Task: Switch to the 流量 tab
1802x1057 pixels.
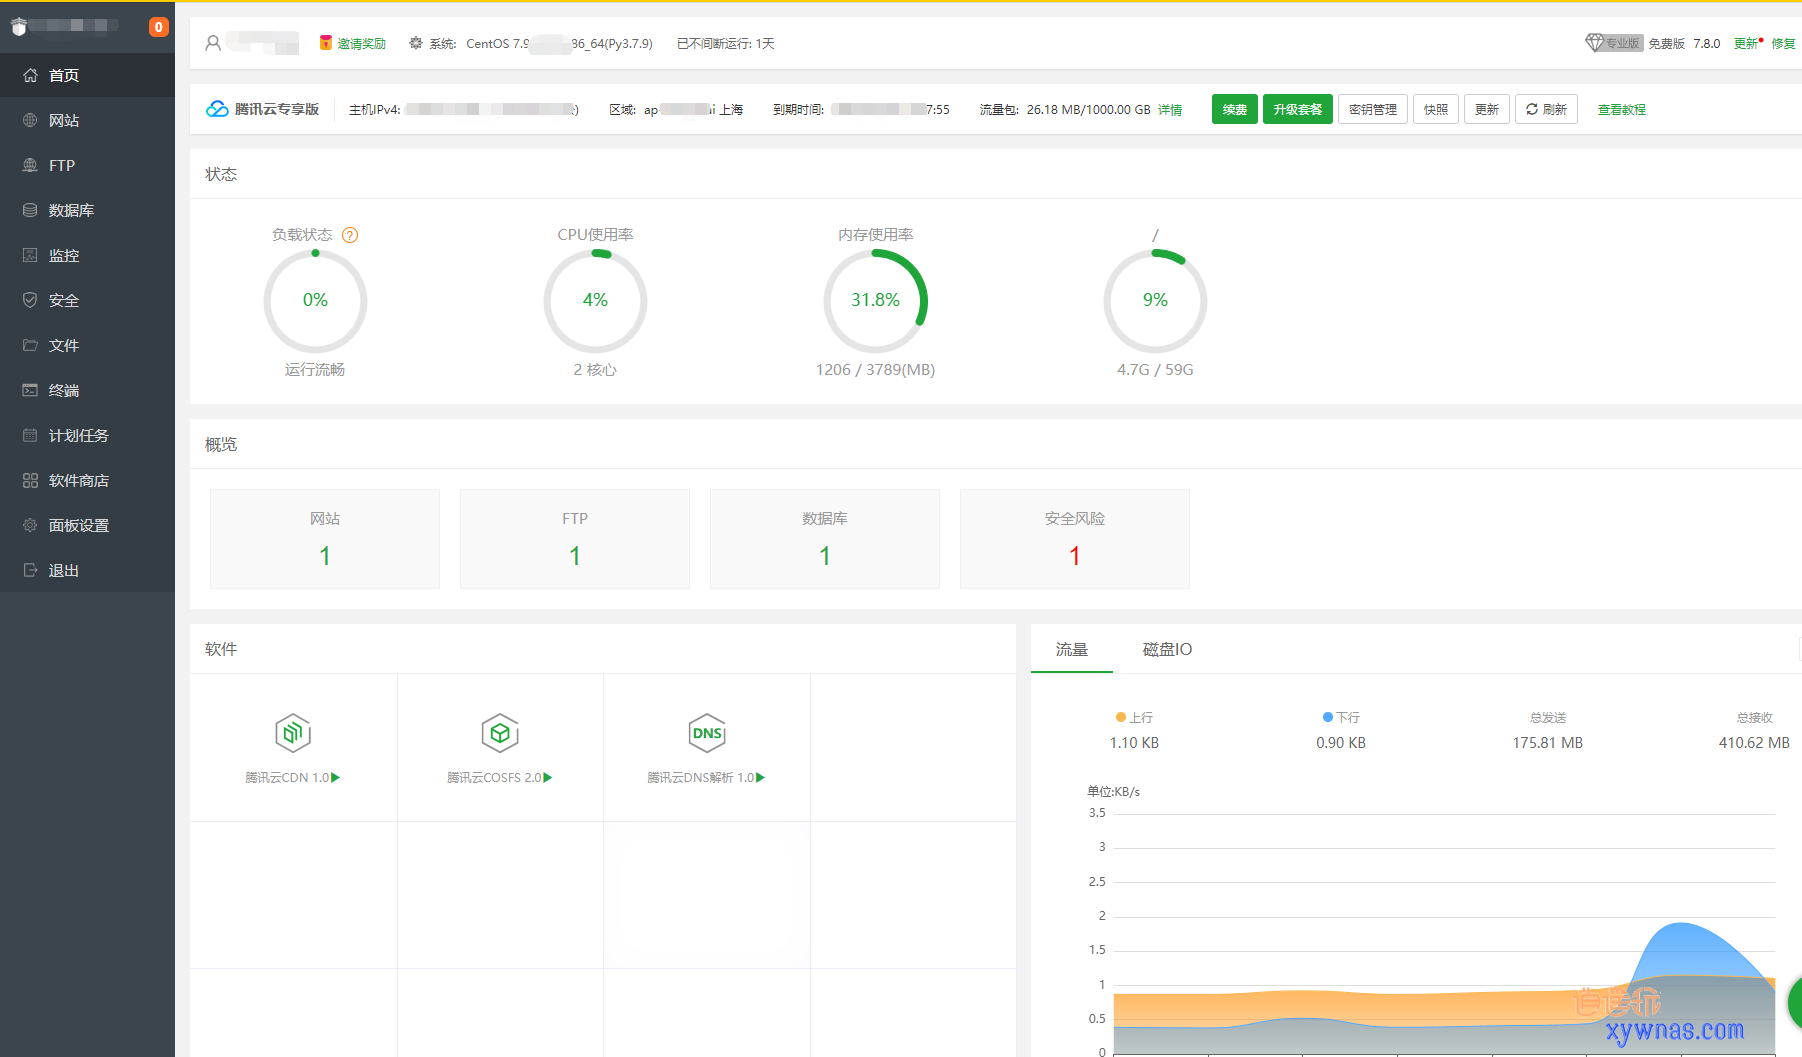Action: point(1072,649)
